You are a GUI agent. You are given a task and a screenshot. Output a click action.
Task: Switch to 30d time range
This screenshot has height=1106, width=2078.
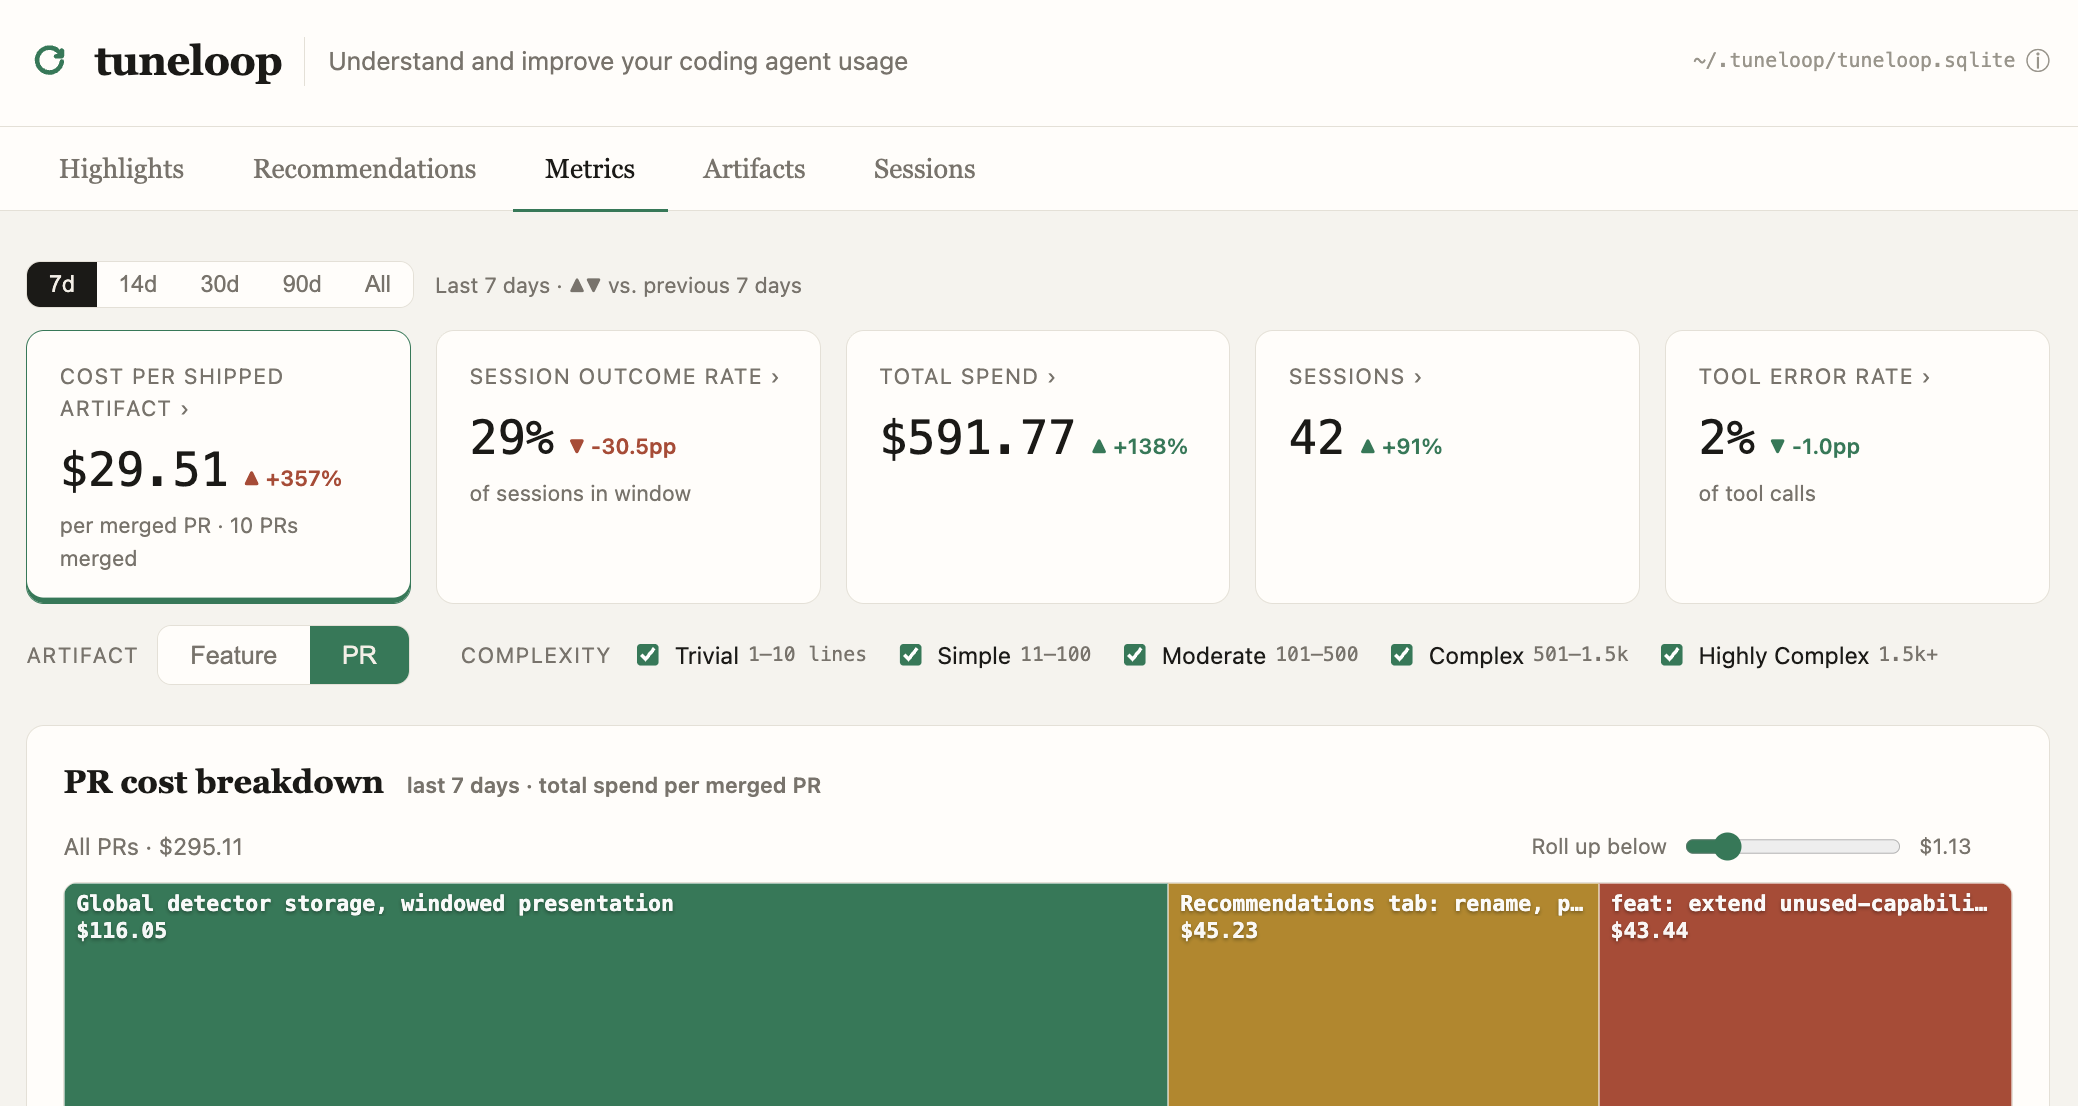click(220, 284)
